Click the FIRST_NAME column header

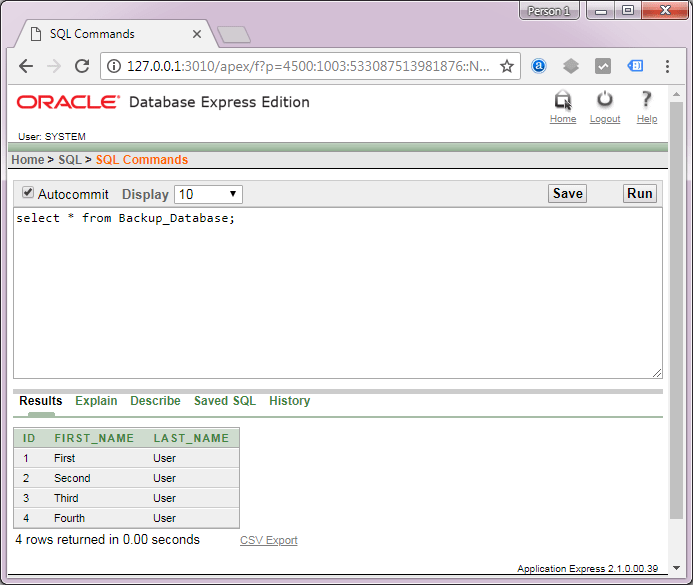pyautogui.click(x=94, y=438)
